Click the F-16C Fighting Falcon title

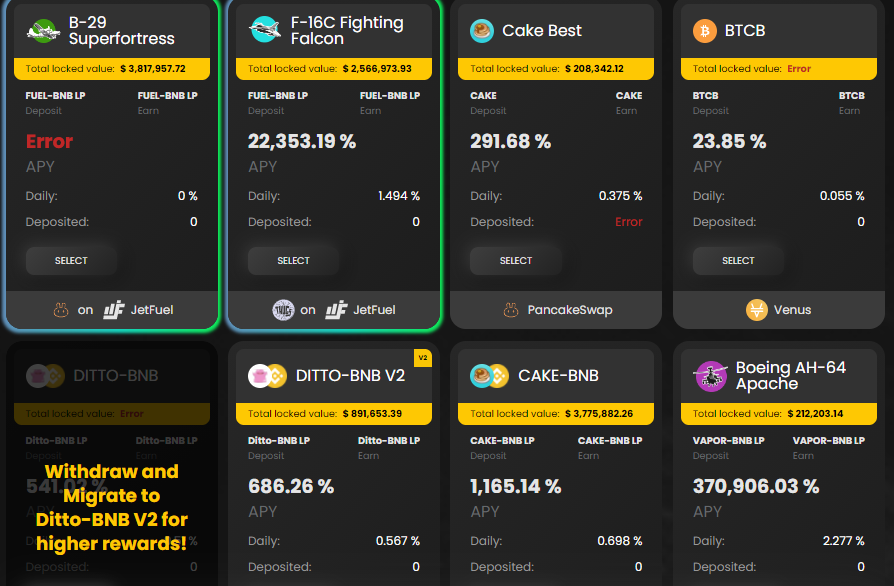(x=347, y=30)
